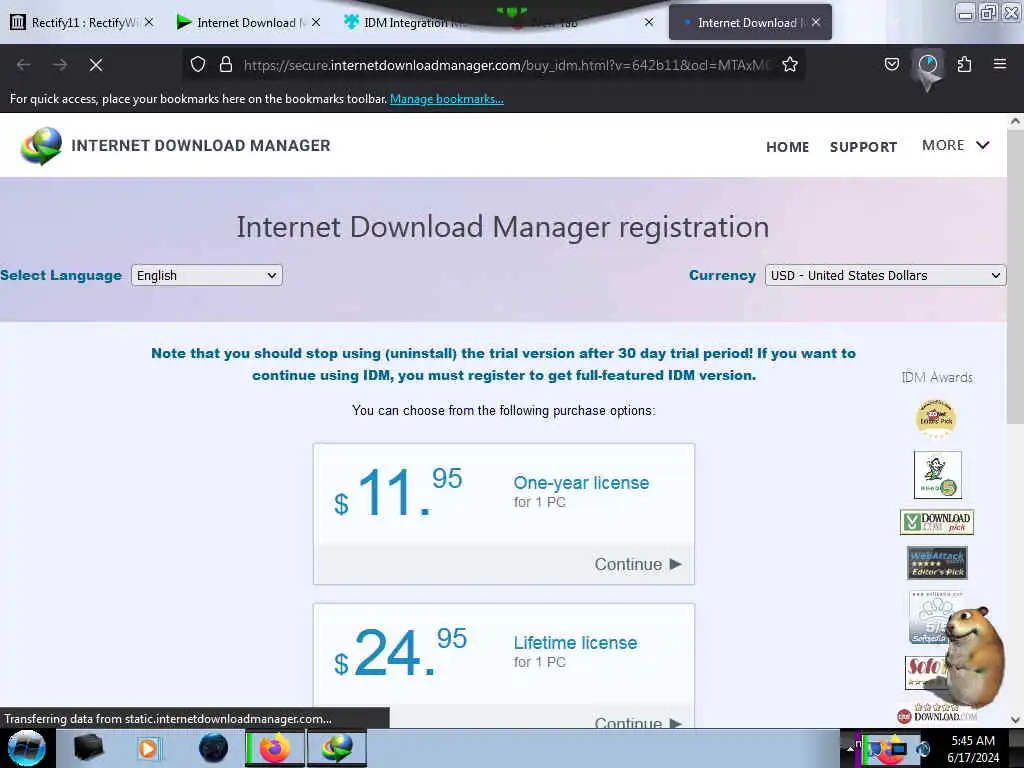Click the IDM Awards heading
This screenshot has height=768, width=1024.
(x=936, y=377)
